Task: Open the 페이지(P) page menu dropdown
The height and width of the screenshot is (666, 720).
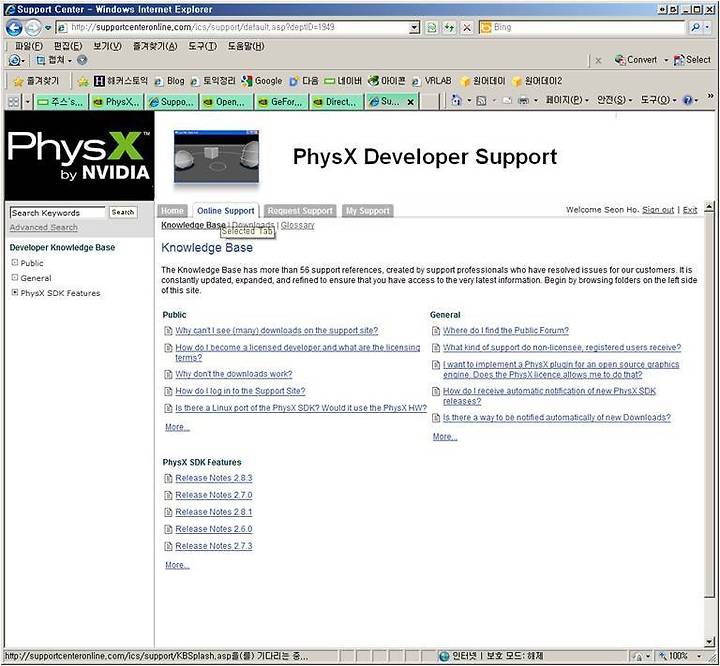Action: point(567,100)
